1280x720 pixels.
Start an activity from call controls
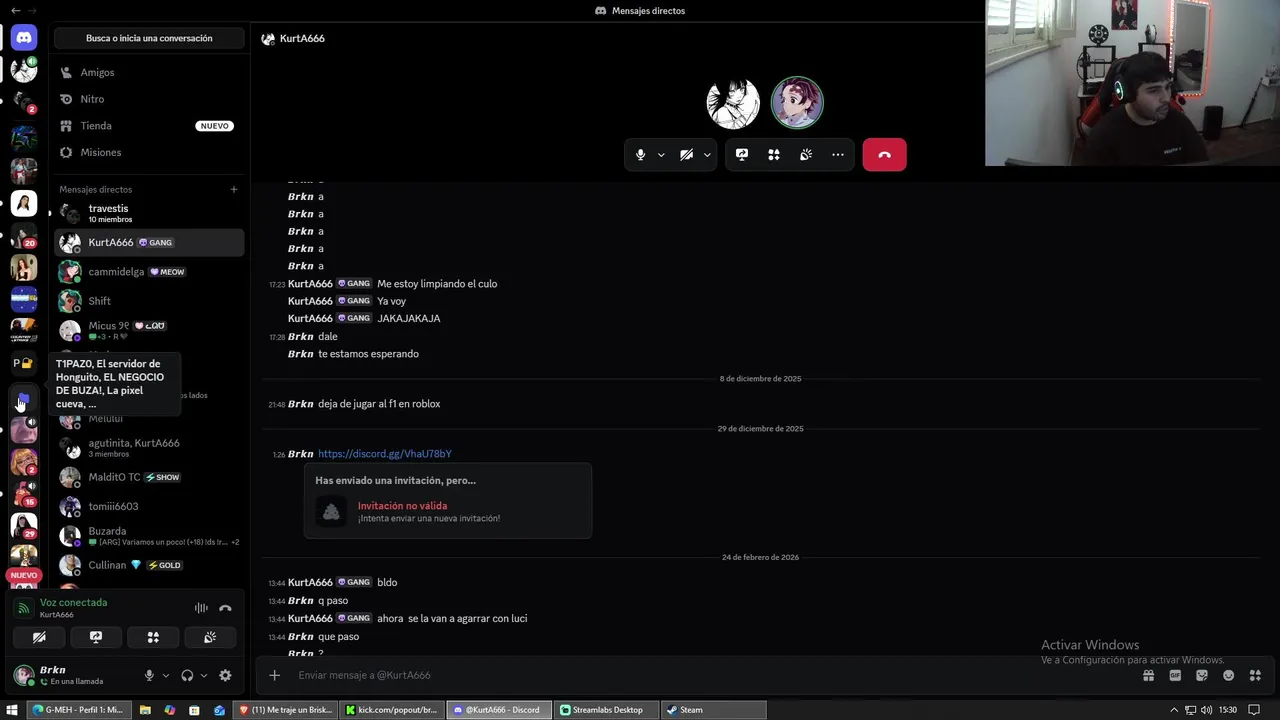point(774,155)
